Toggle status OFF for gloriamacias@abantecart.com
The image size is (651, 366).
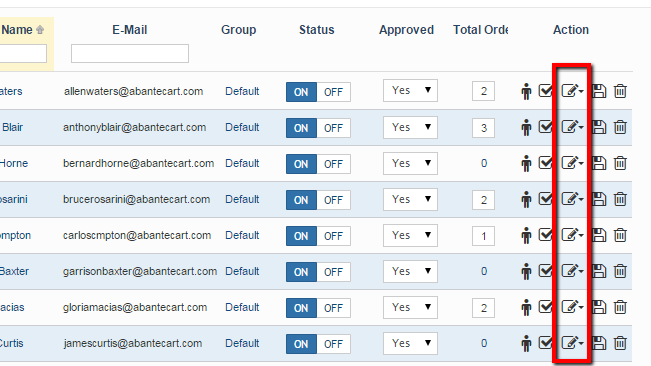point(333,308)
